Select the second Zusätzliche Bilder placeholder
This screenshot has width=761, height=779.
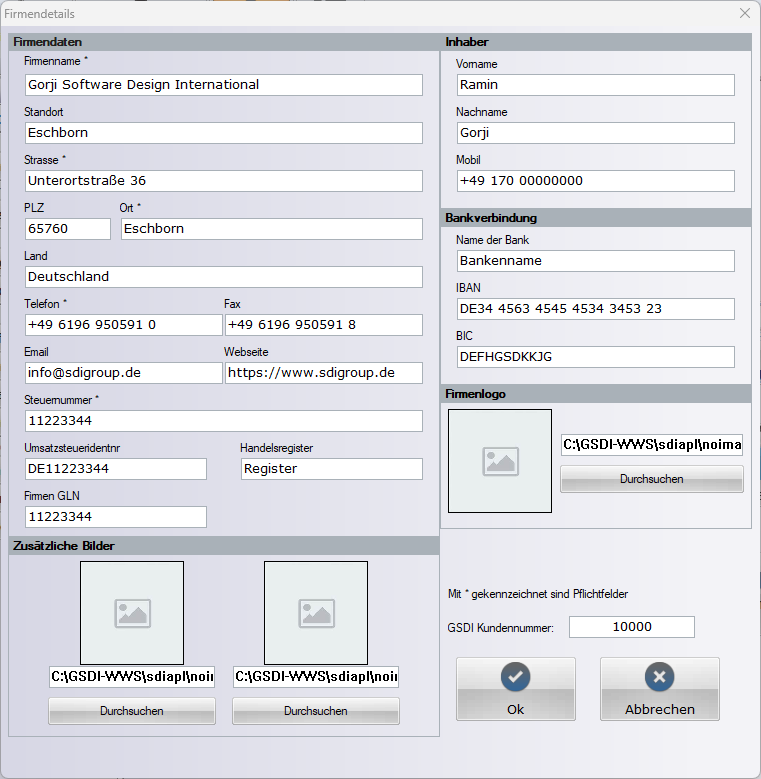point(316,613)
